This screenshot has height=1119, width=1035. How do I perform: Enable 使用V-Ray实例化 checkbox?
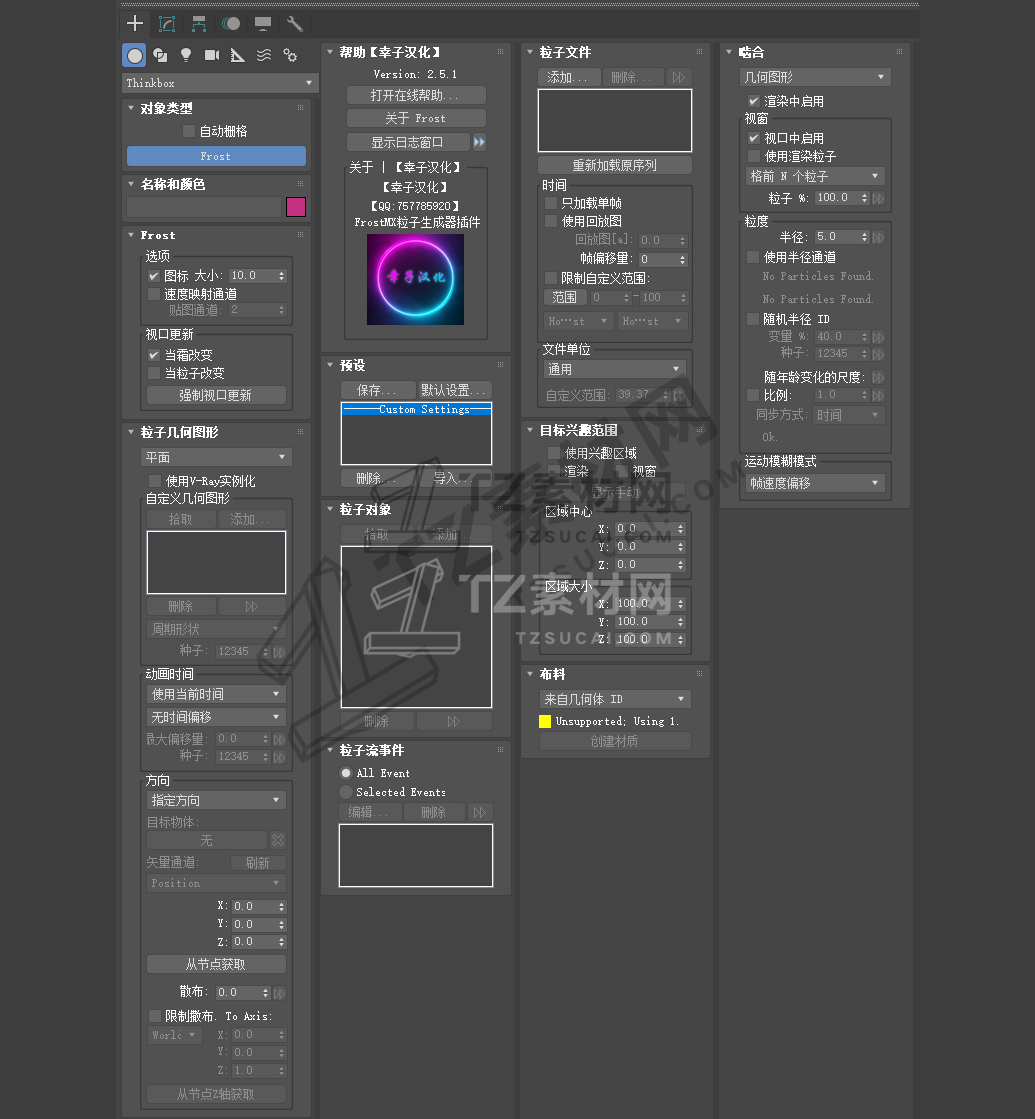(x=155, y=480)
